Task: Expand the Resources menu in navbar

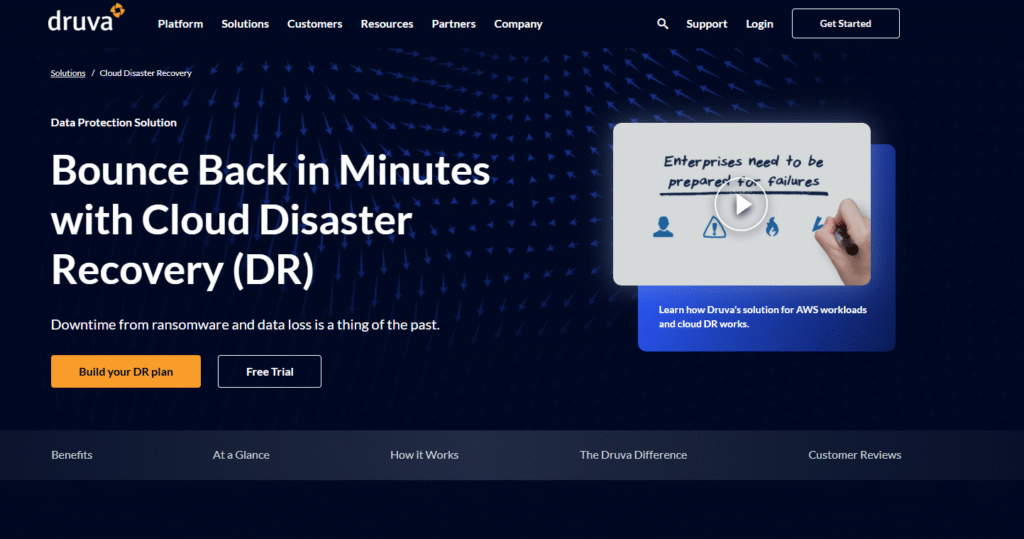Action: coord(387,24)
